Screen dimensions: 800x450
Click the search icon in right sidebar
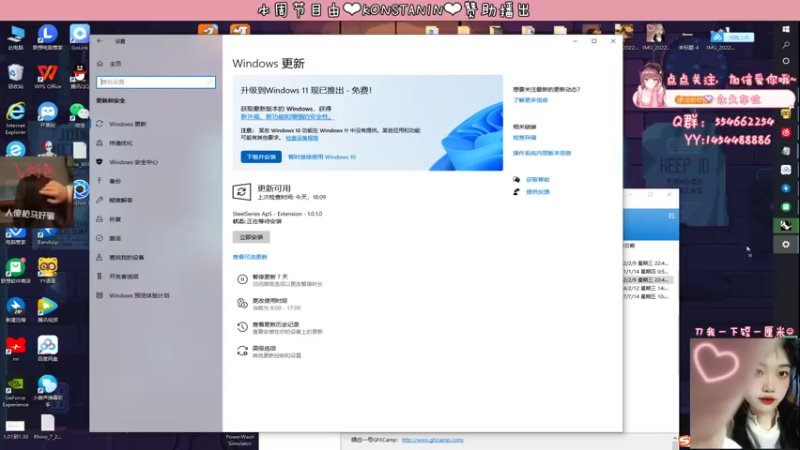pyautogui.click(x=786, y=45)
